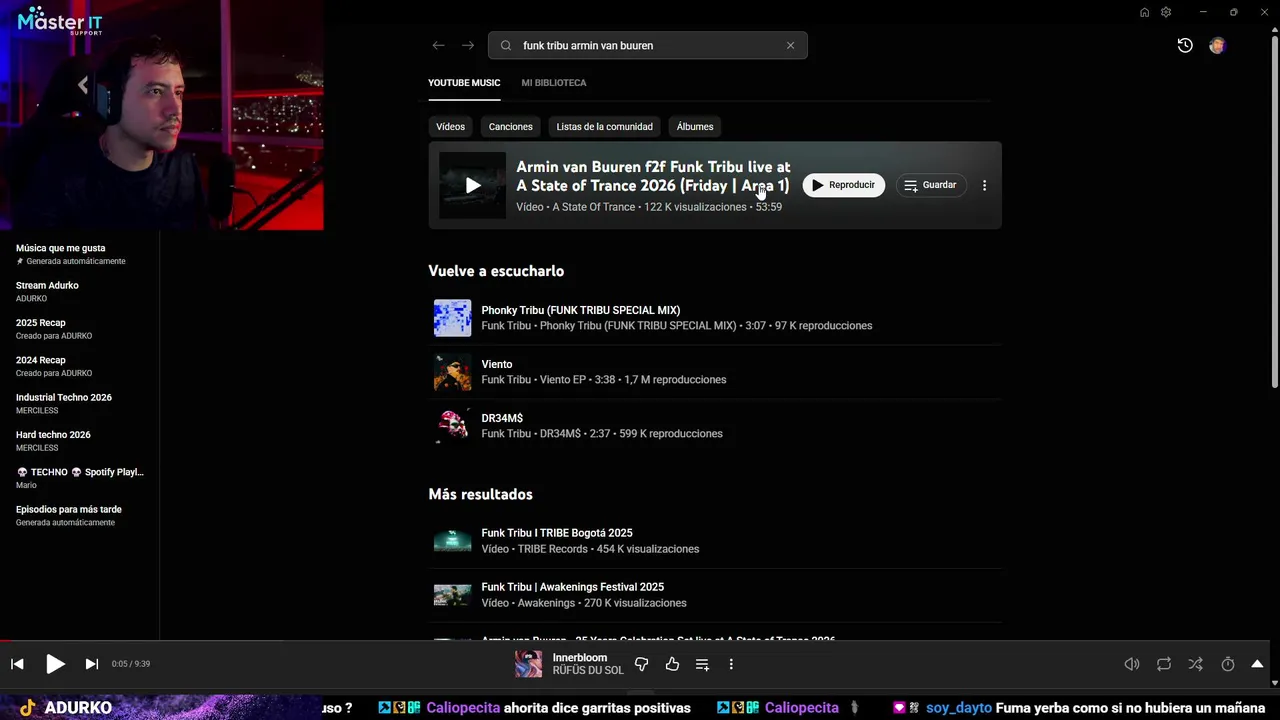Screen dimensions: 1280x720
Task: Open Viento song thumbnail
Action: (x=452, y=372)
